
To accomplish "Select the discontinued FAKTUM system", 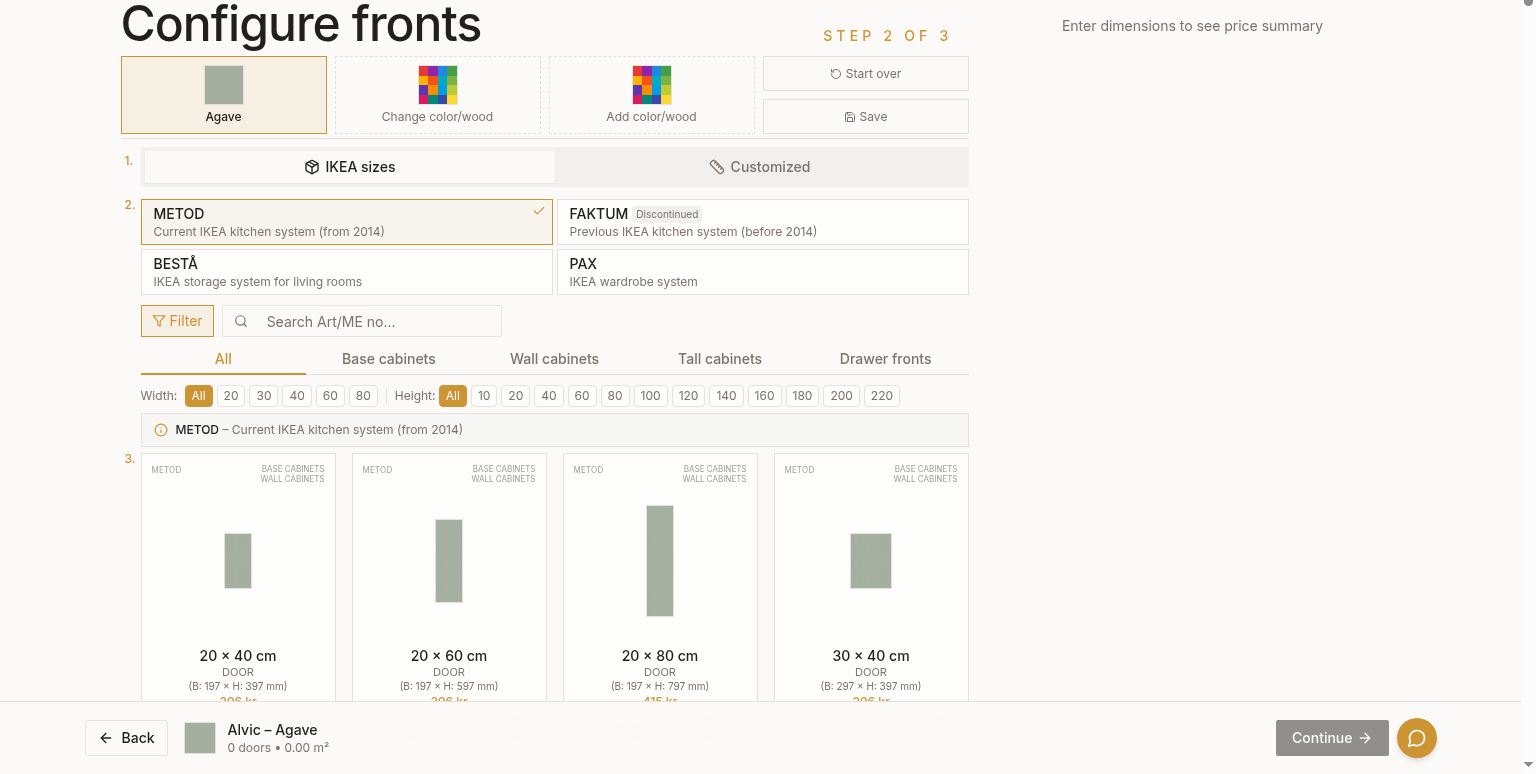I will coord(763,222).
